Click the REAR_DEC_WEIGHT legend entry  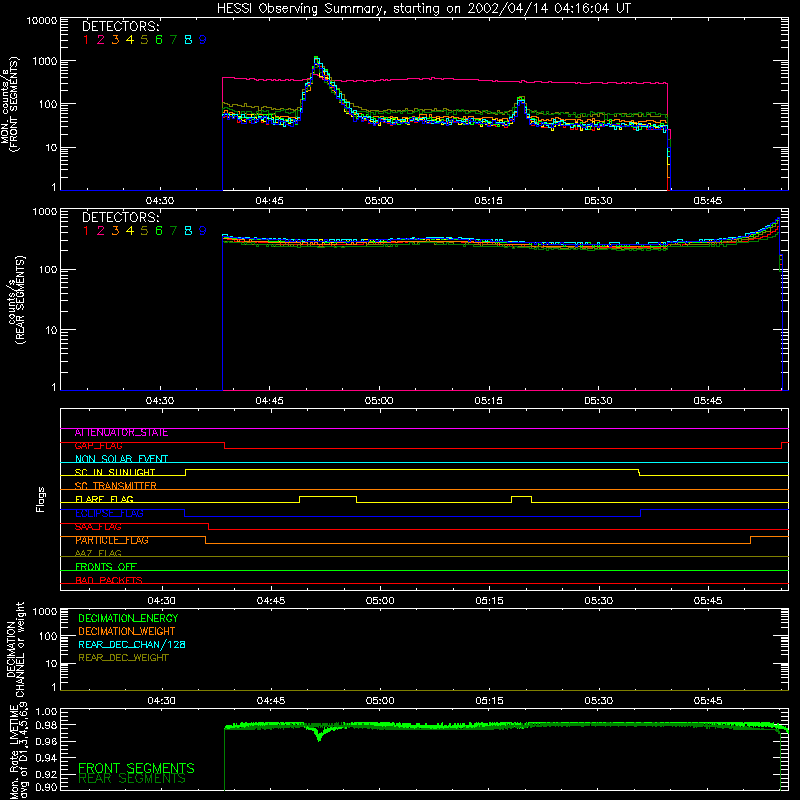(123, 658)
